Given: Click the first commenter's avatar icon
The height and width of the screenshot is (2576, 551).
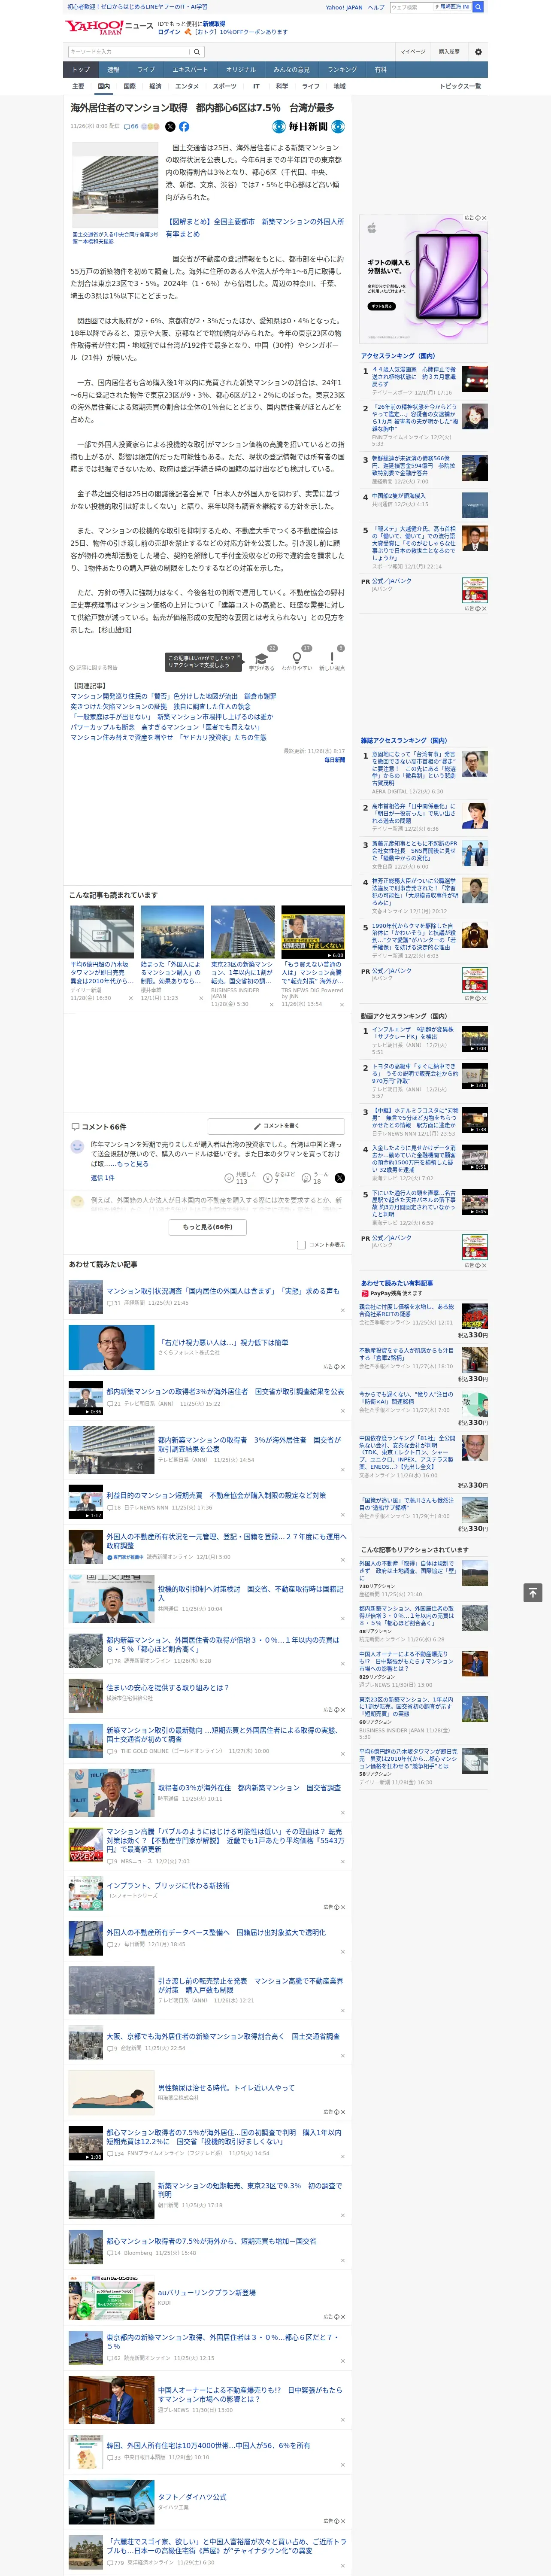Looking at the screenshot, I should click(77, 1147).
